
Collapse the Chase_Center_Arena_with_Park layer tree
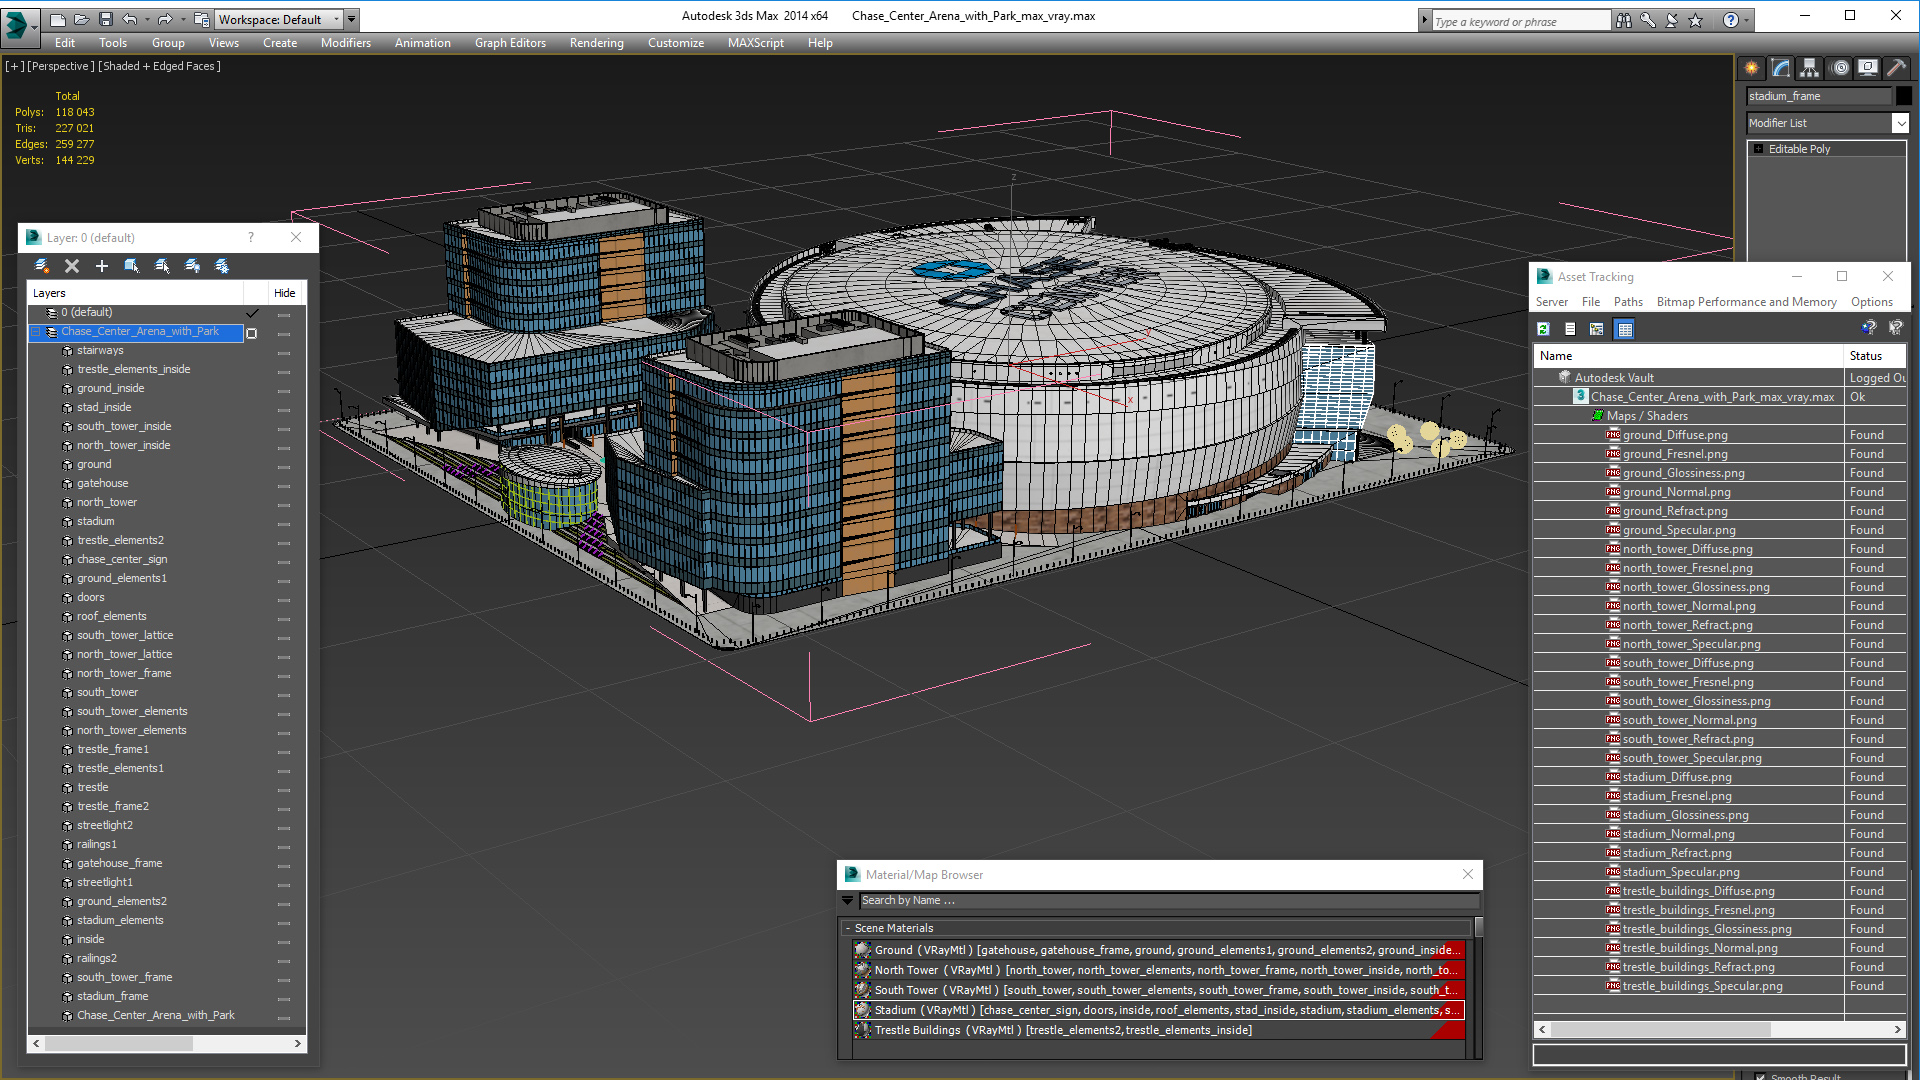37,332
